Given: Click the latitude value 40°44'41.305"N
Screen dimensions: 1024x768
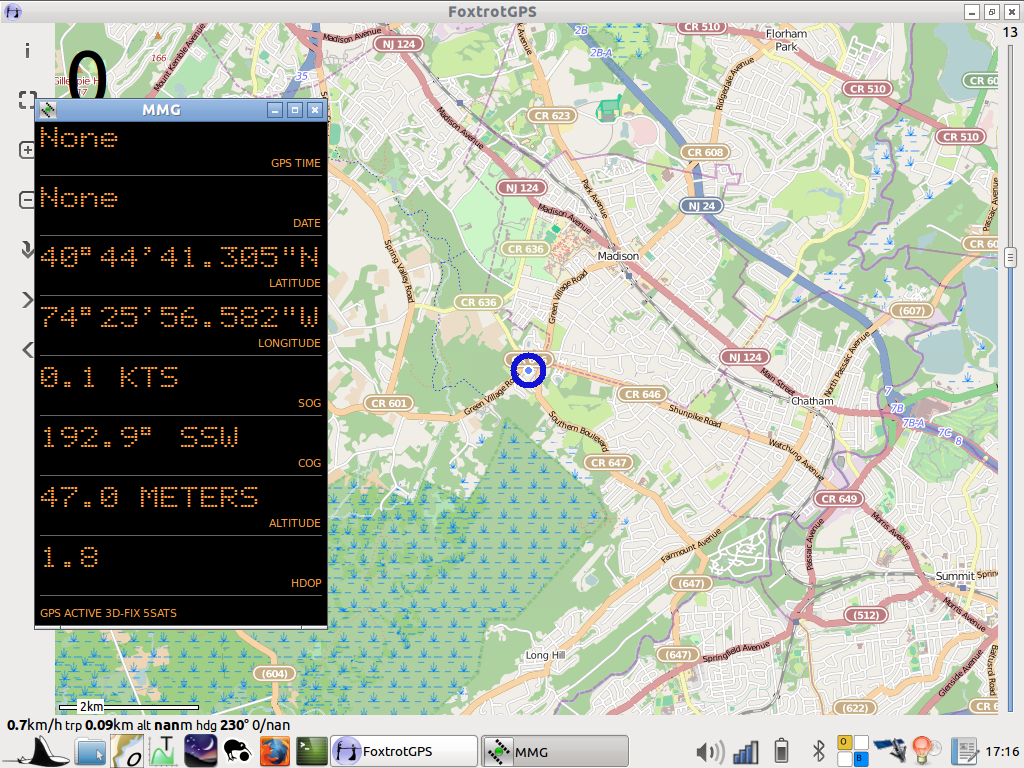Looking at the screenshot, I should point(180,257).
